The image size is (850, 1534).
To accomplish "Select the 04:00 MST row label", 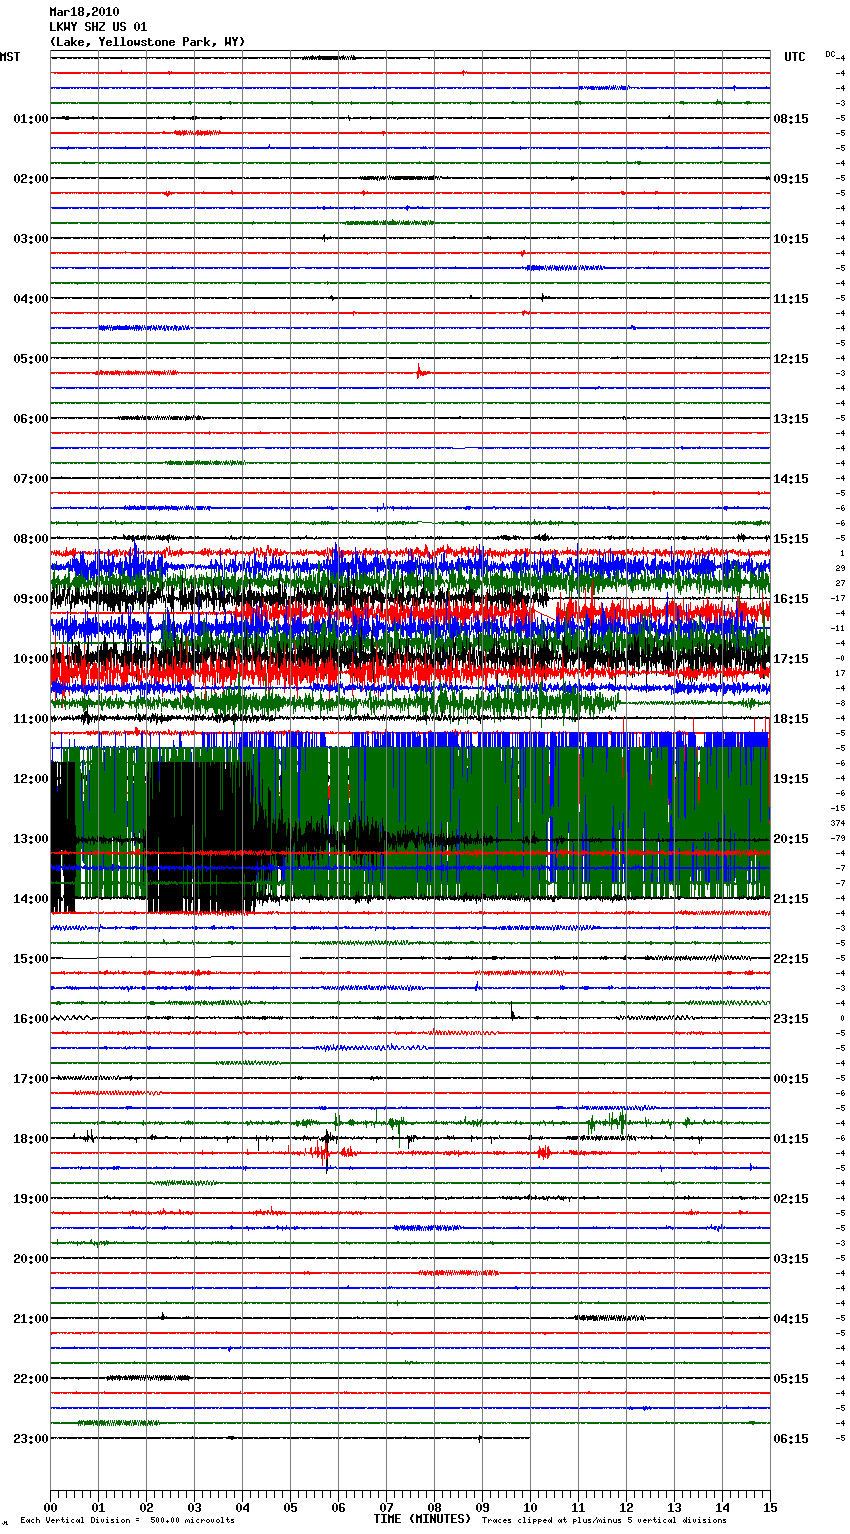I will (31, 299).
